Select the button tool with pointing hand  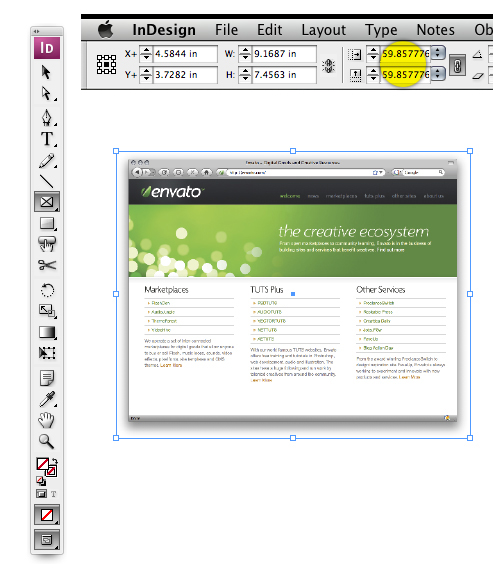click(47, 244)
